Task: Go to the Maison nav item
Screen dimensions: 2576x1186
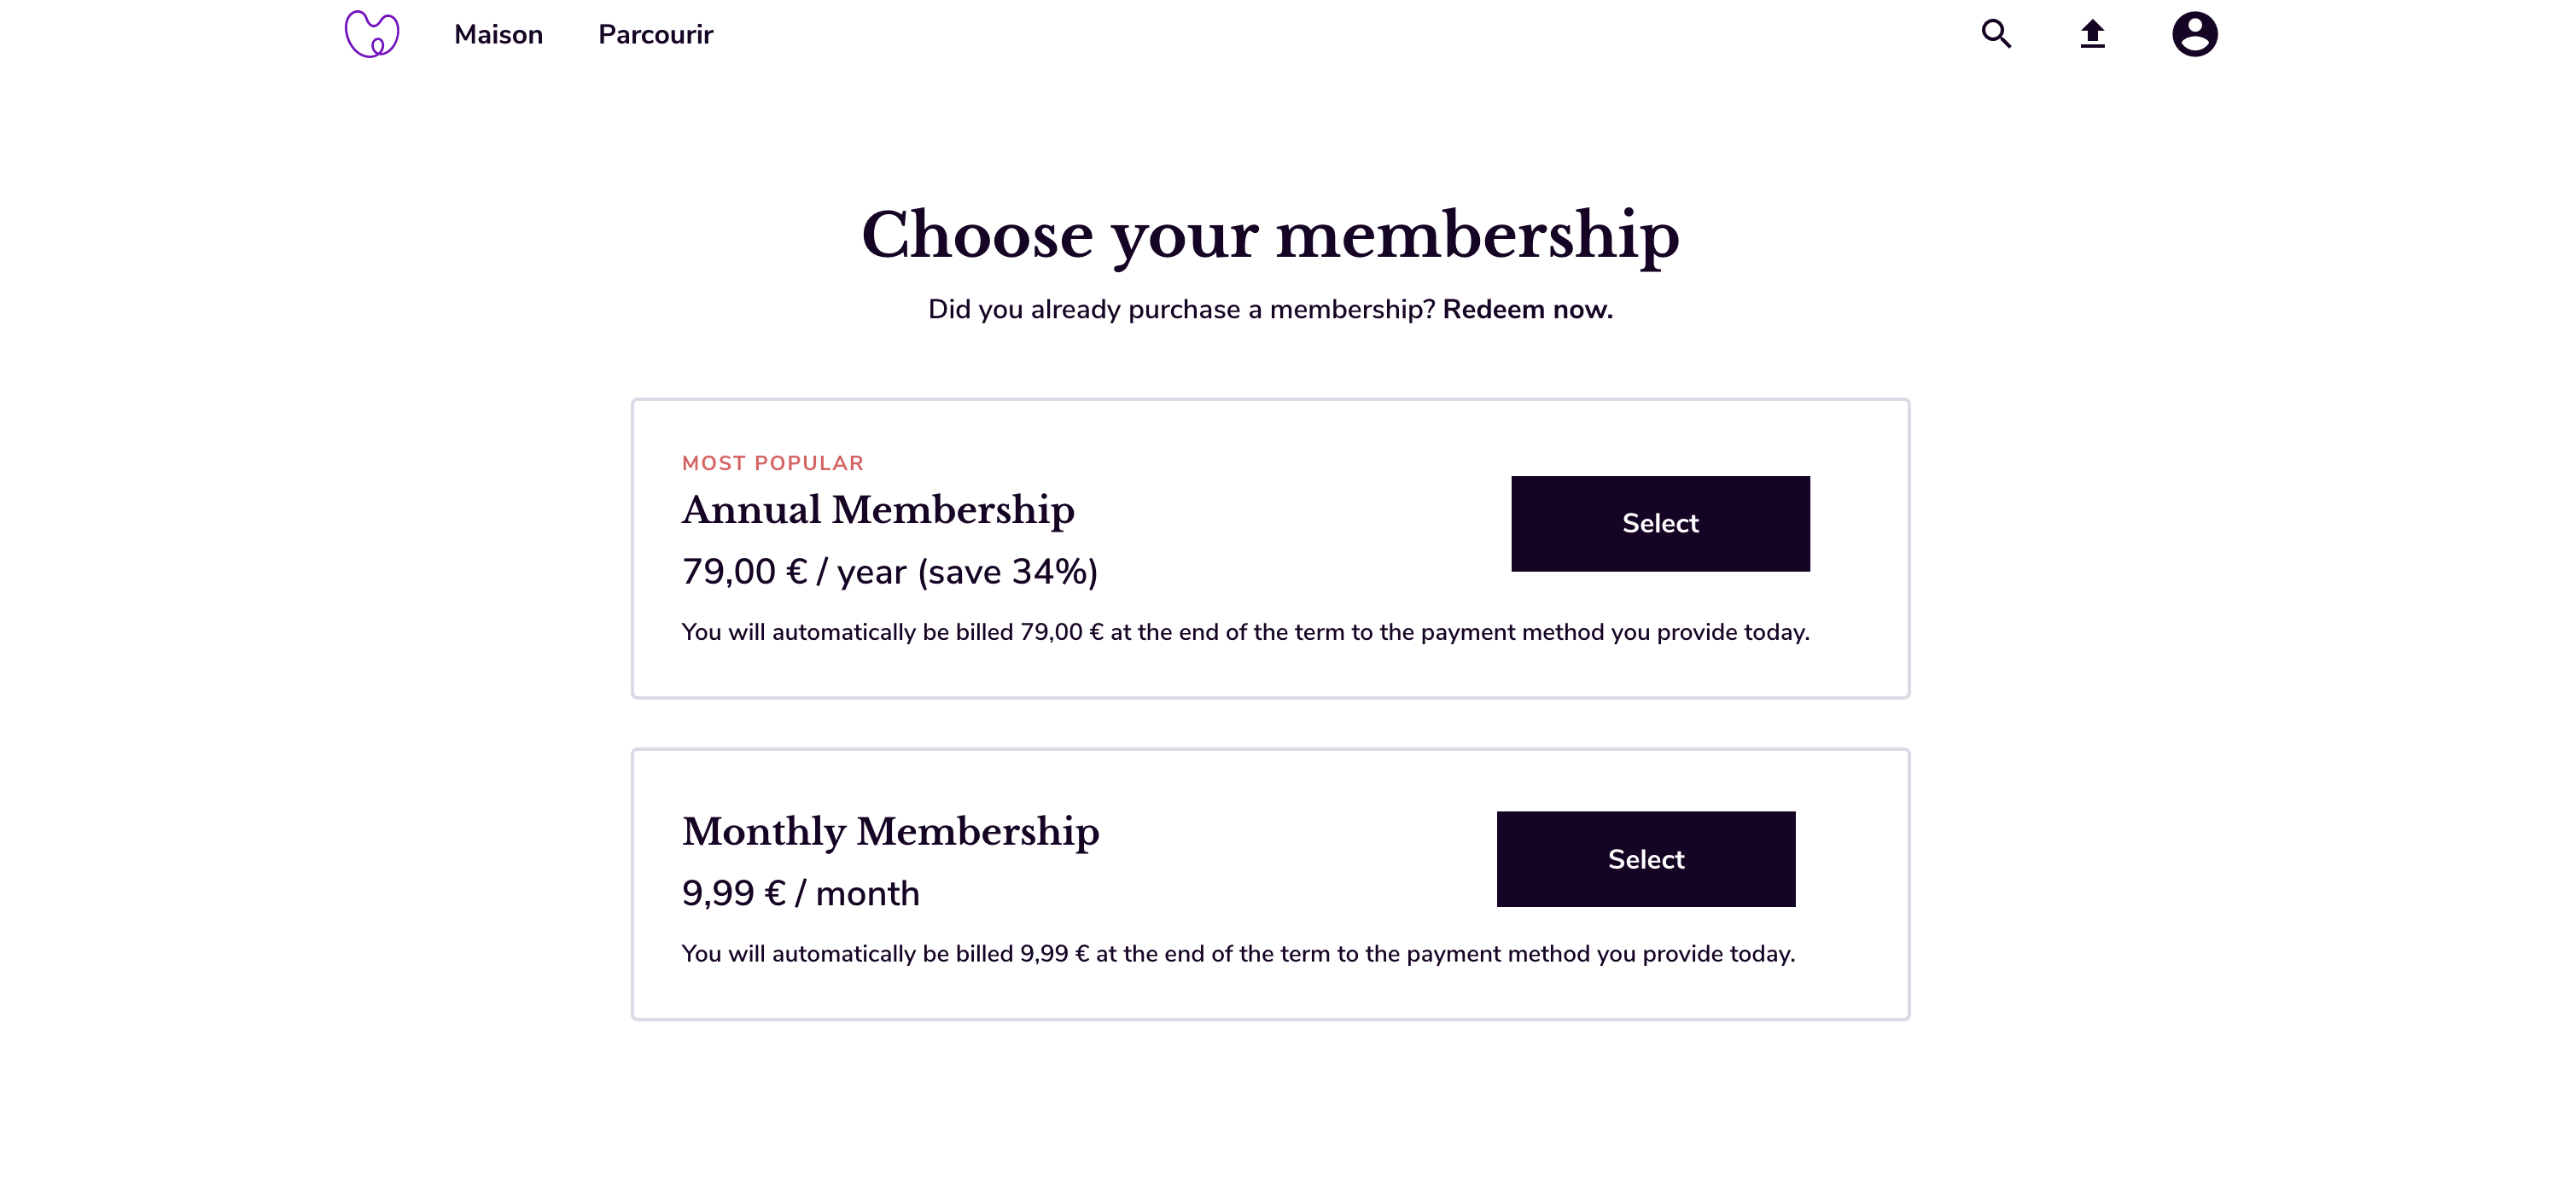Action: click(x=498, y=35)
